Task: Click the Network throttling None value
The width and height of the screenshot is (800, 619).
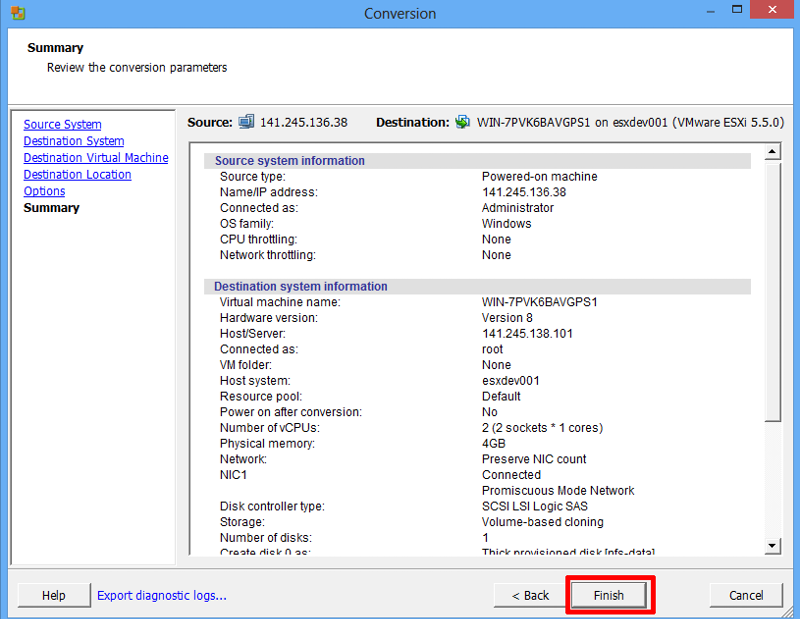Action: pyautogui.click(x=496, y=255)
